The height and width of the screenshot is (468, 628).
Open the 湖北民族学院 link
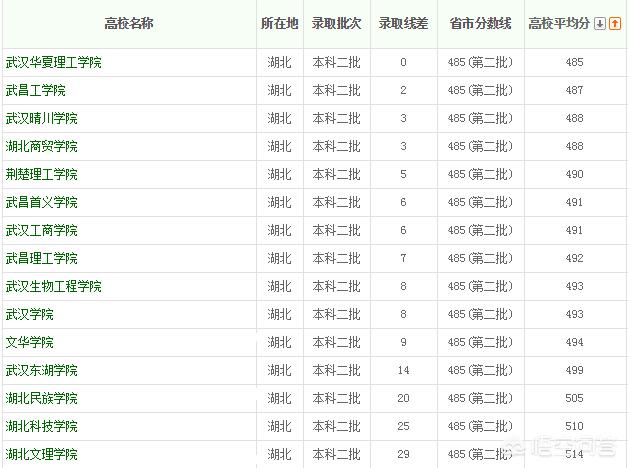click(42, 399)
